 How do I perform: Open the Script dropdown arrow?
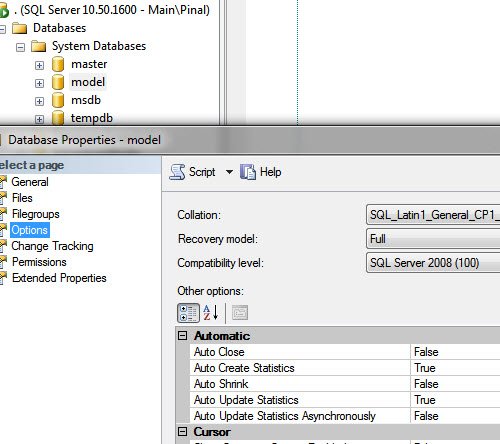point(229,172)
